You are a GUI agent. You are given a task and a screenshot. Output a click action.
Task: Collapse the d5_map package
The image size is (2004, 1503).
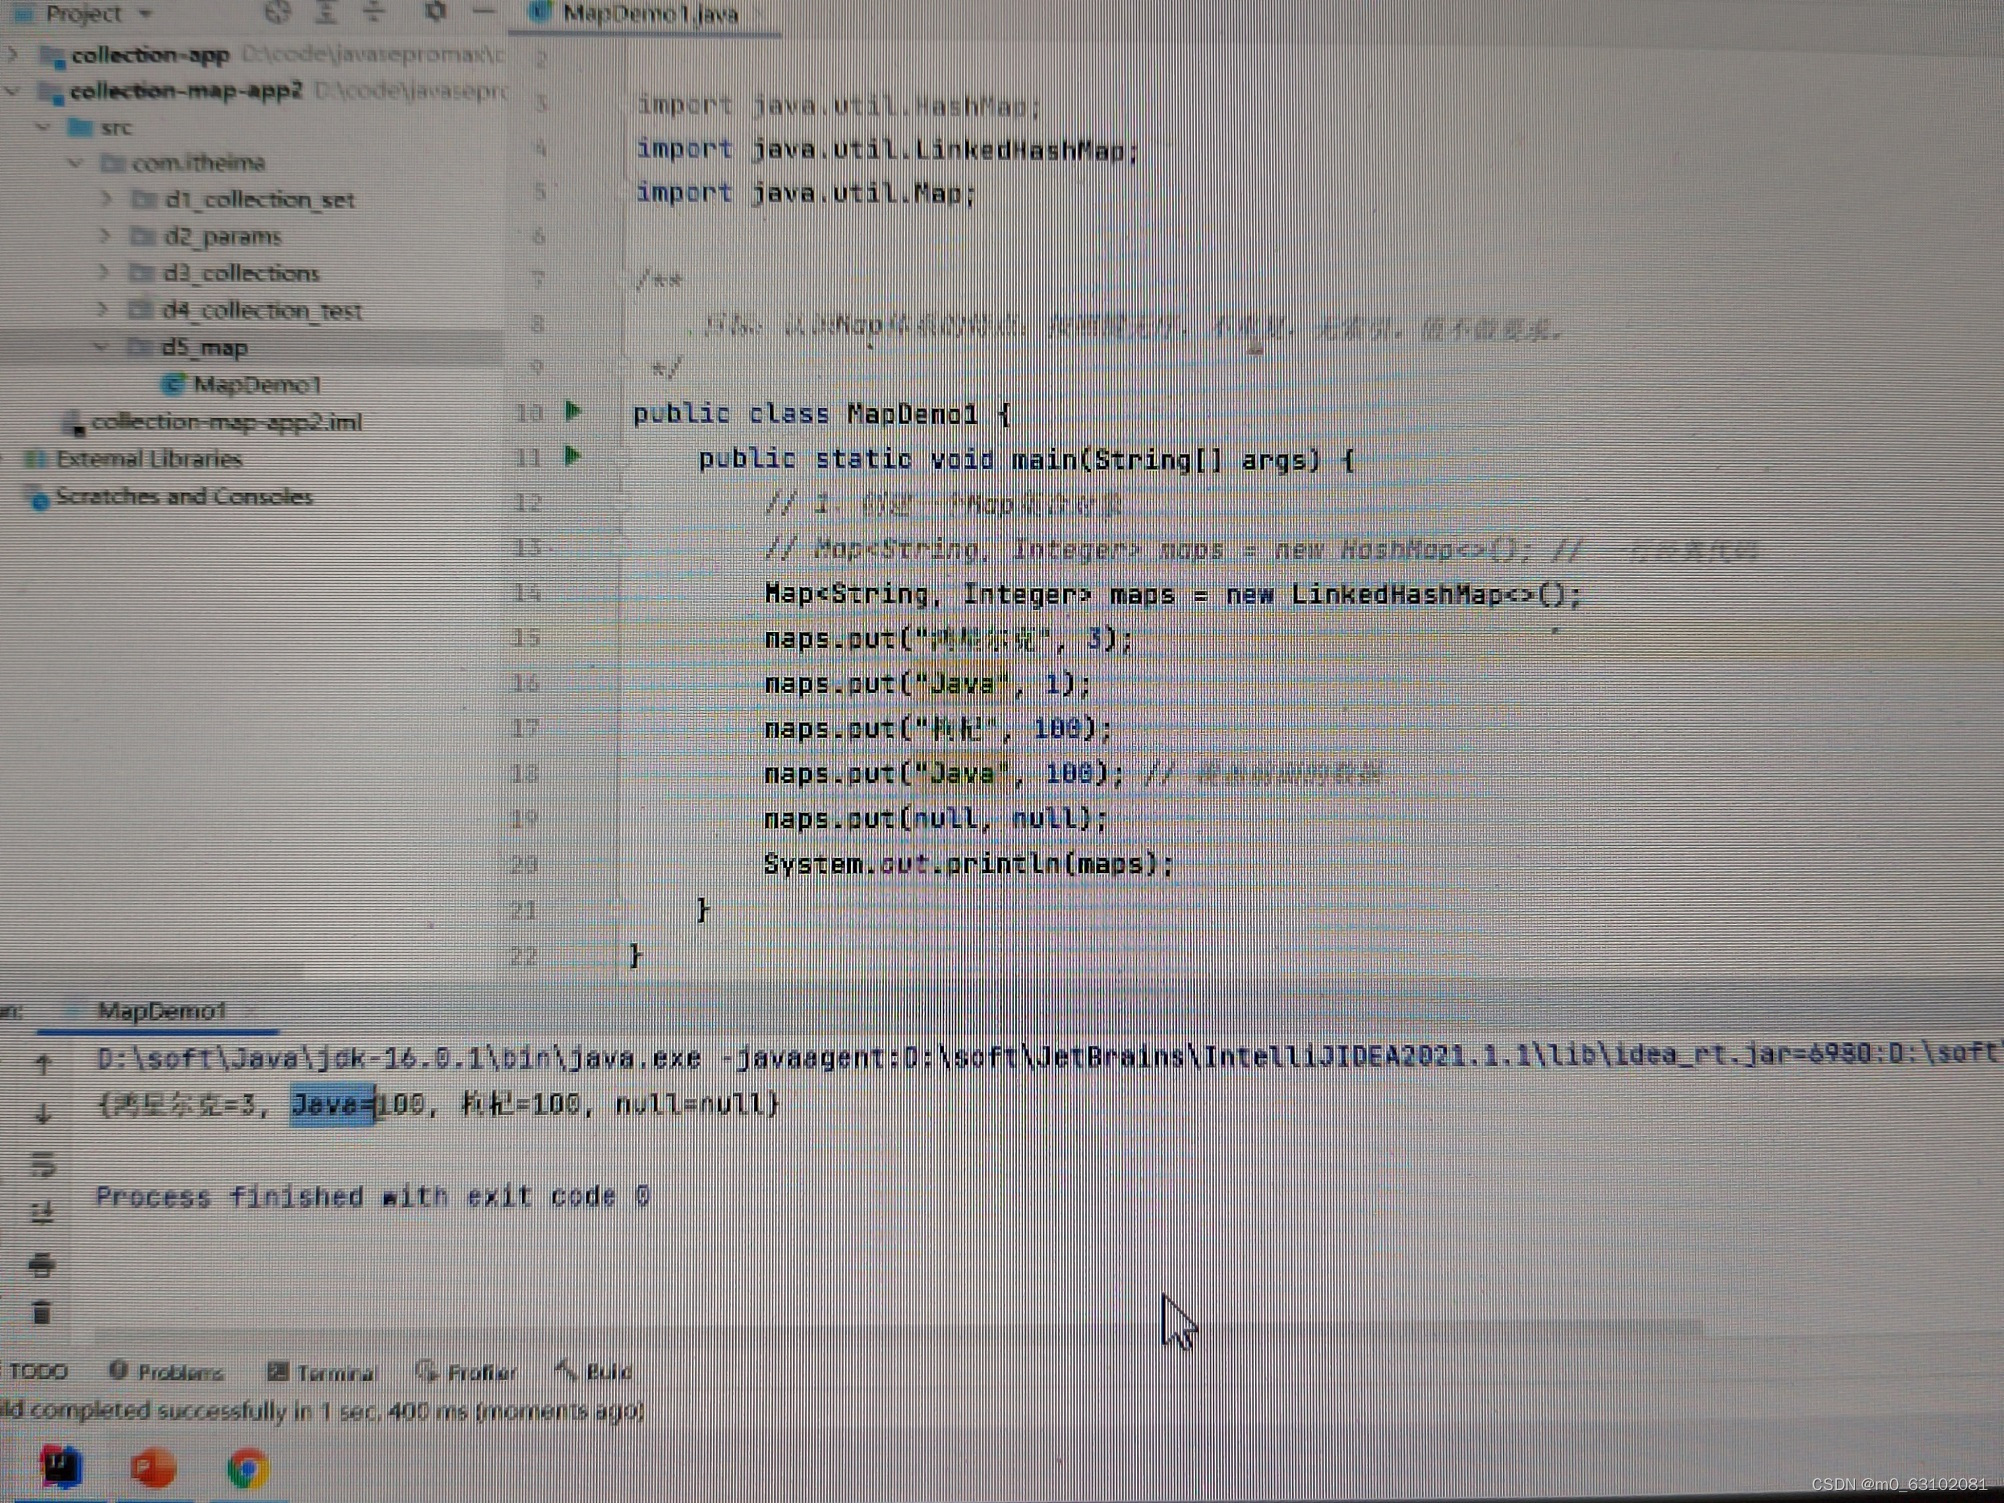102,347
